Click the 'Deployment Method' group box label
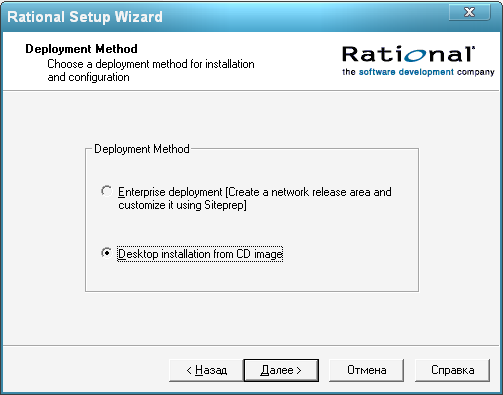503x395 pixels. [142, 149]
